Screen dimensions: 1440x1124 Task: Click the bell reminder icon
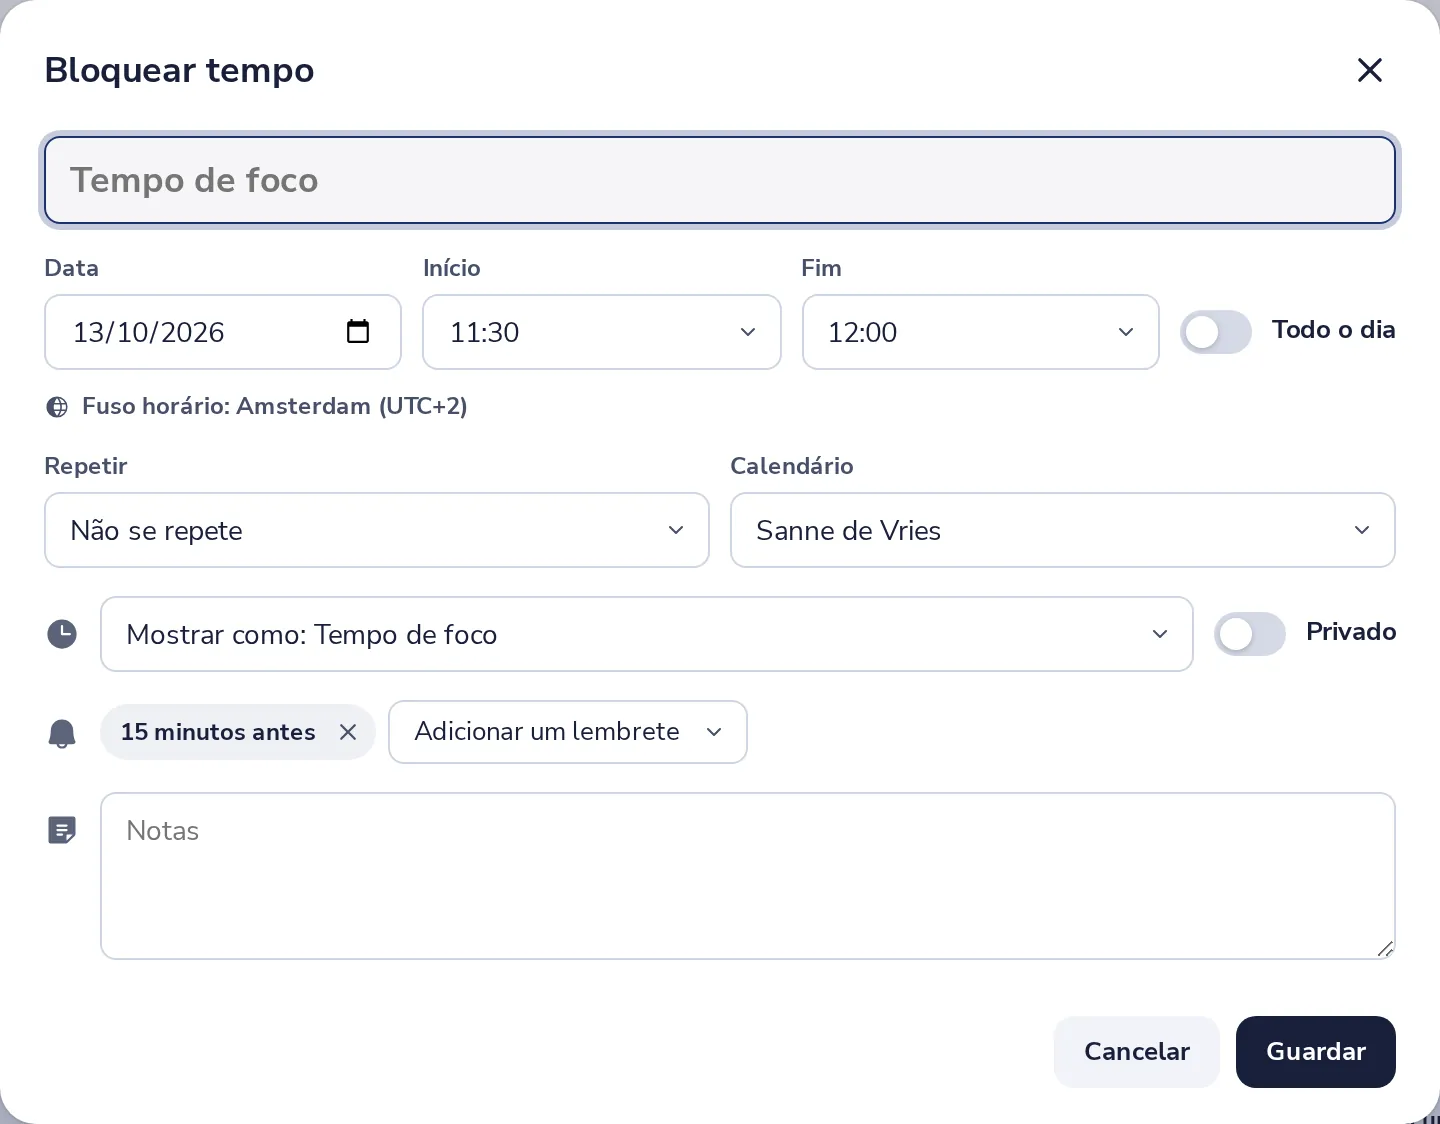tap(62, 733)
